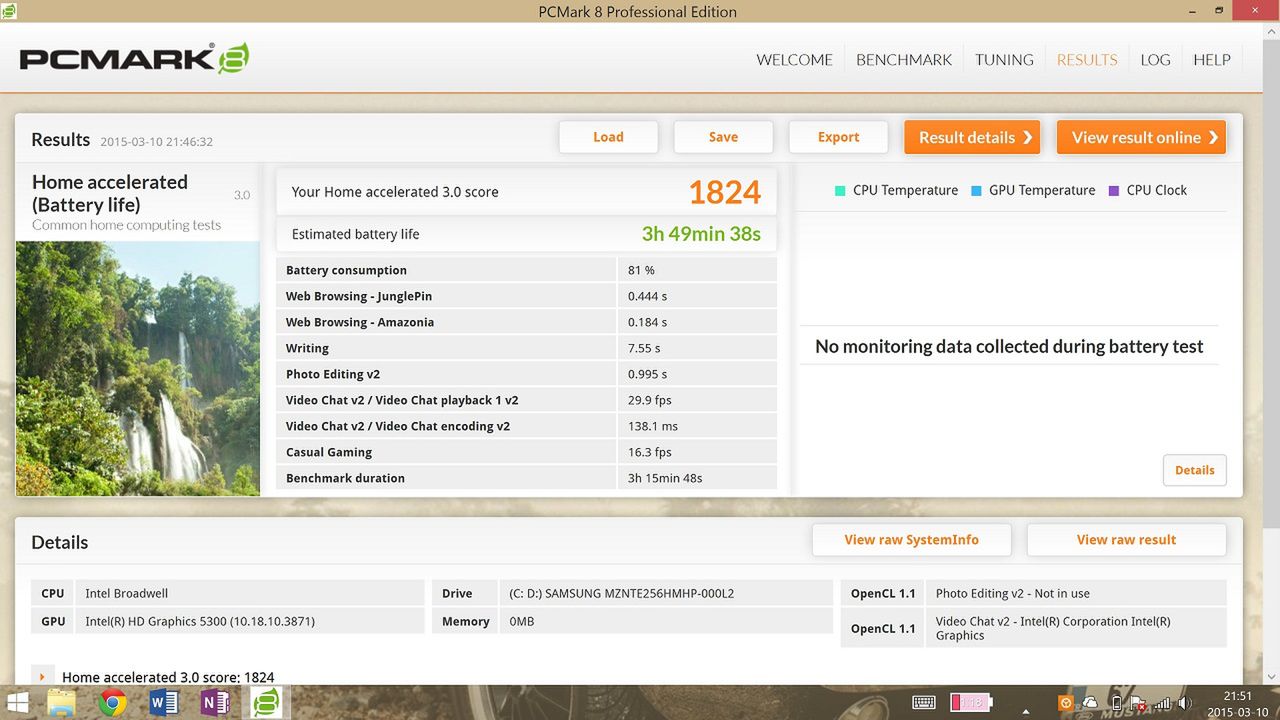Switch to the BENCHMARK tab
The image size is (1280, 720).
tap(904, 60)
